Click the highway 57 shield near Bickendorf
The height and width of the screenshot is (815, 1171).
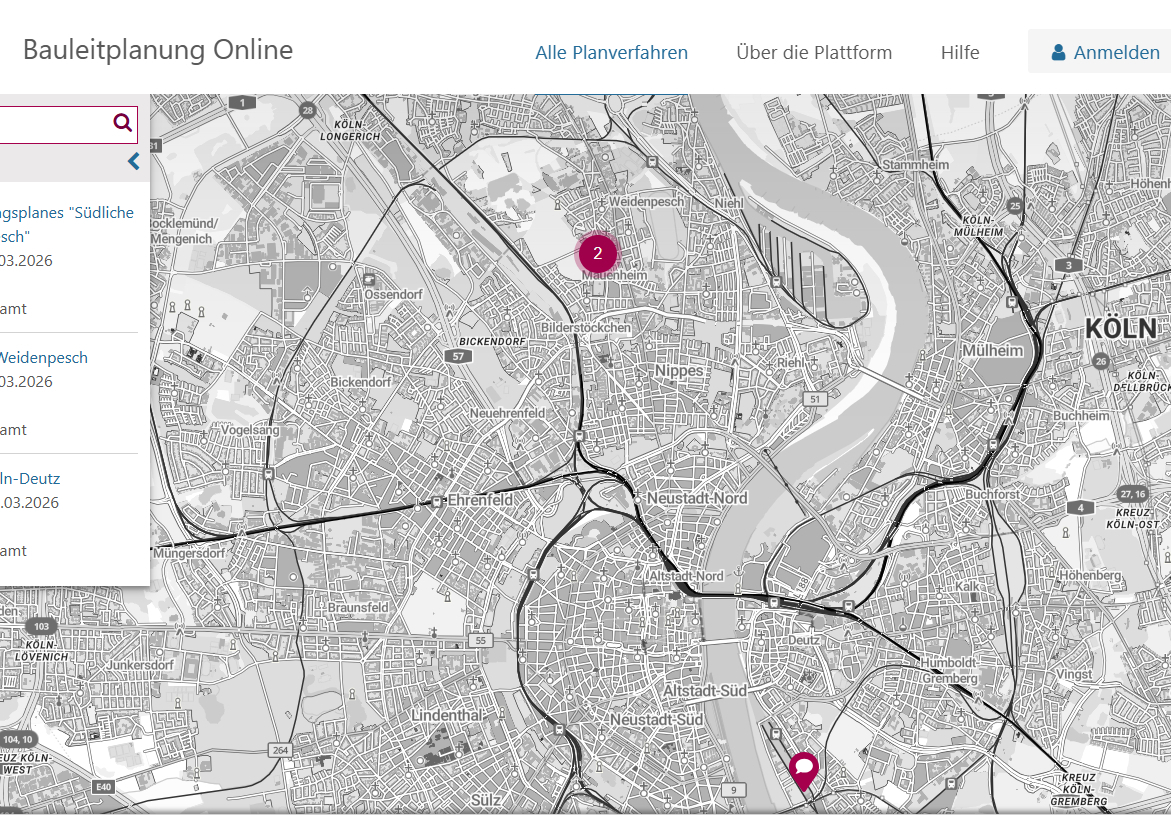pos(459,356)
